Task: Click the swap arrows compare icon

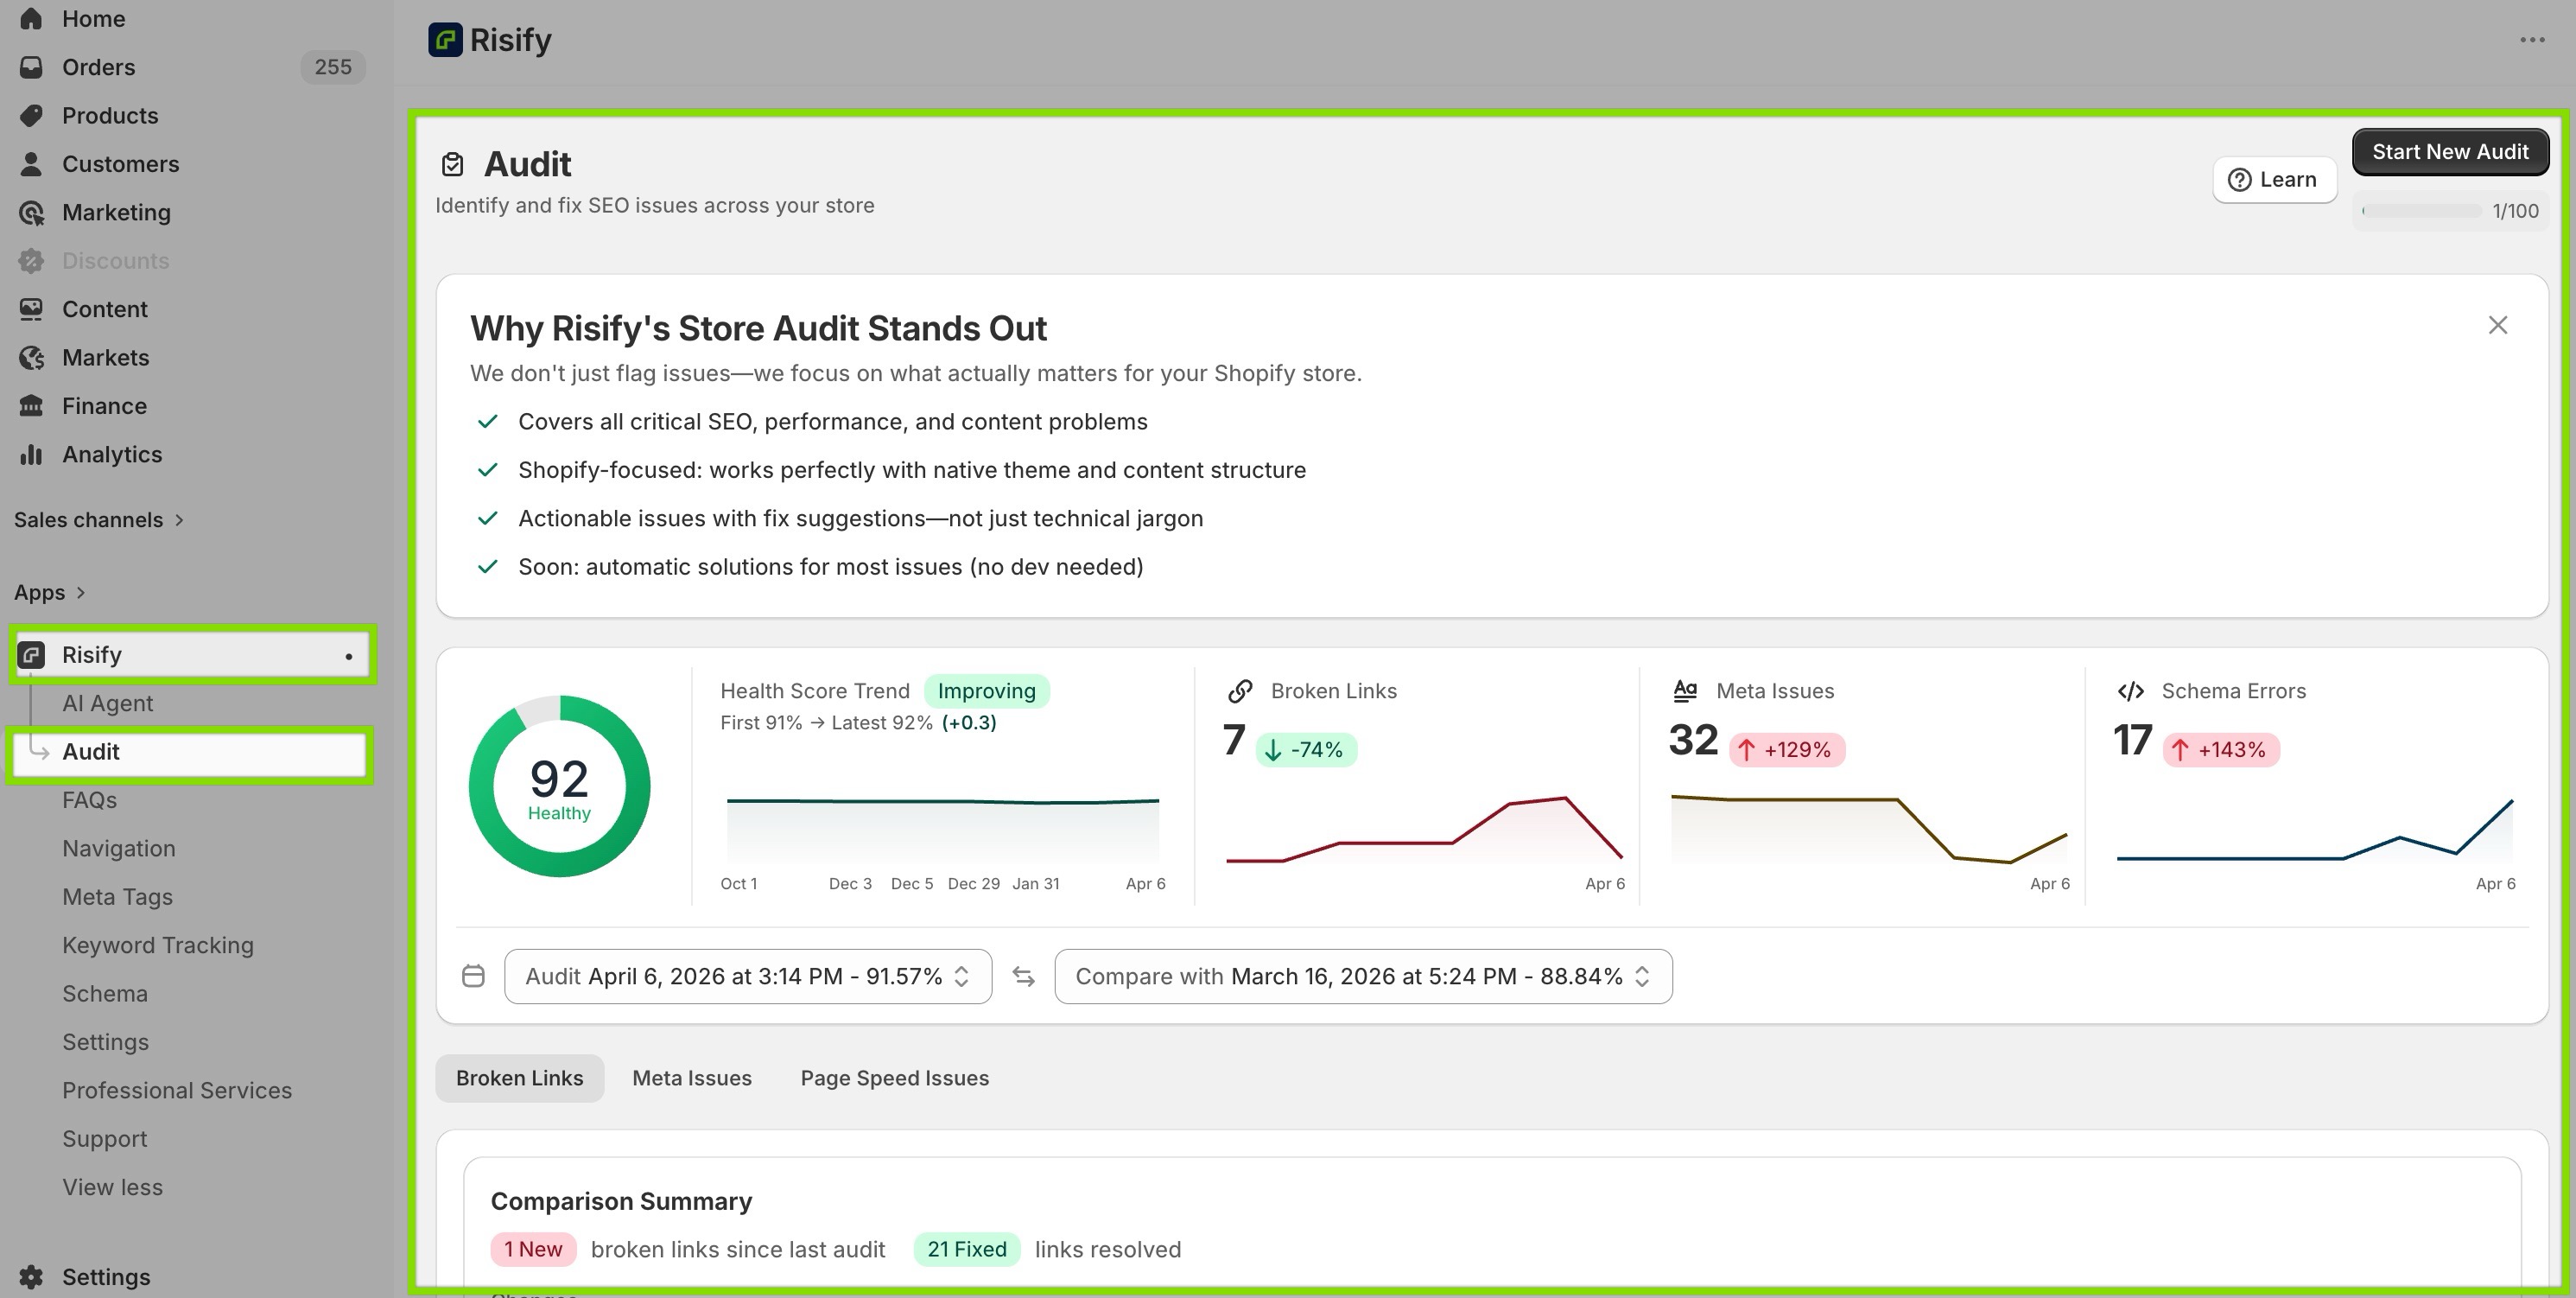Action: point(1023,976)
